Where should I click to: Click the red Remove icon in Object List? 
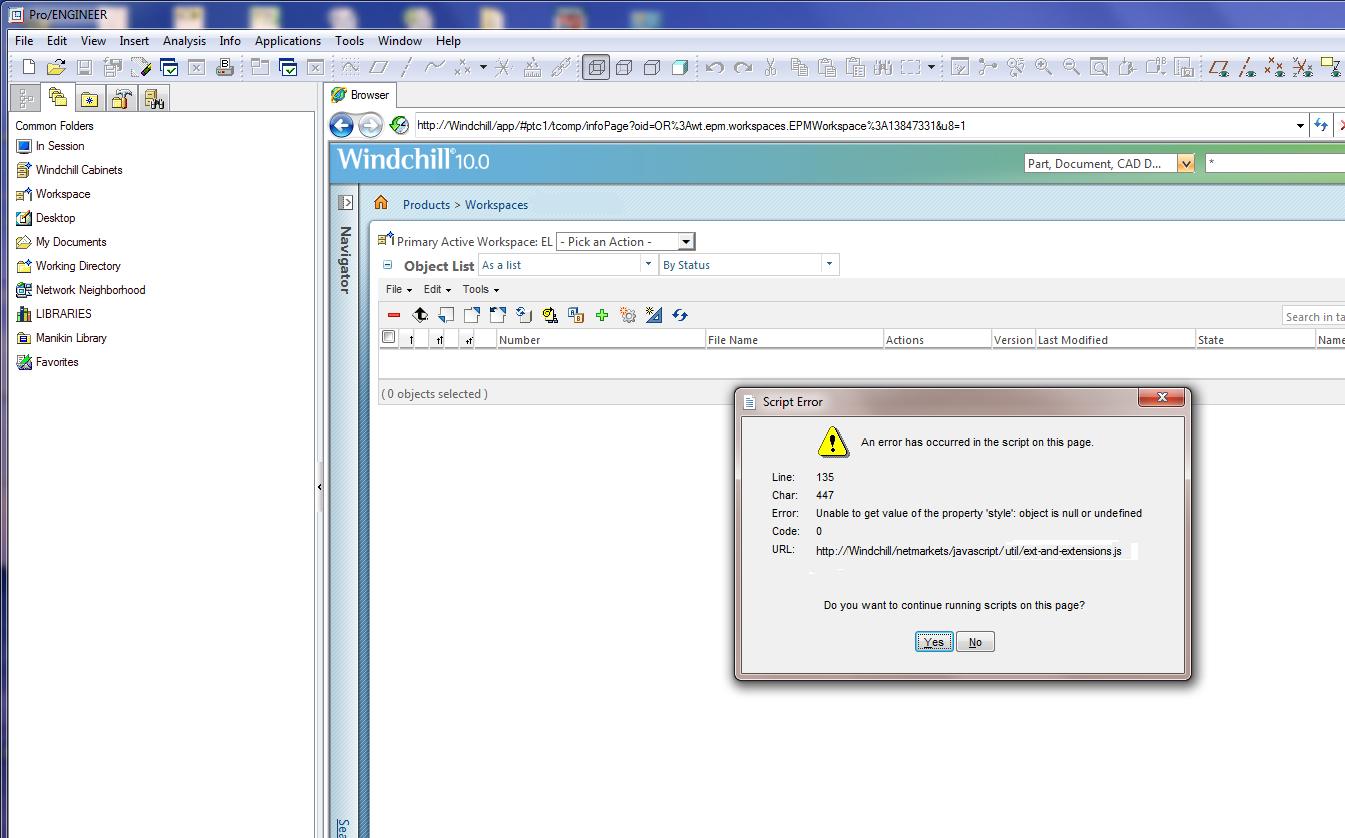(394, 315)
